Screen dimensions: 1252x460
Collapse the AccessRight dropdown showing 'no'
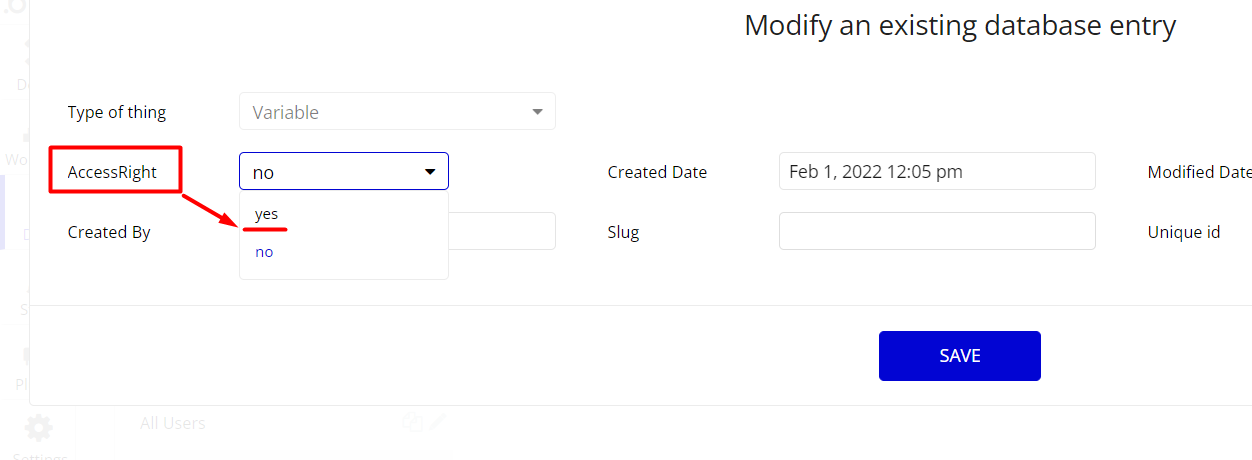(344, 171)
